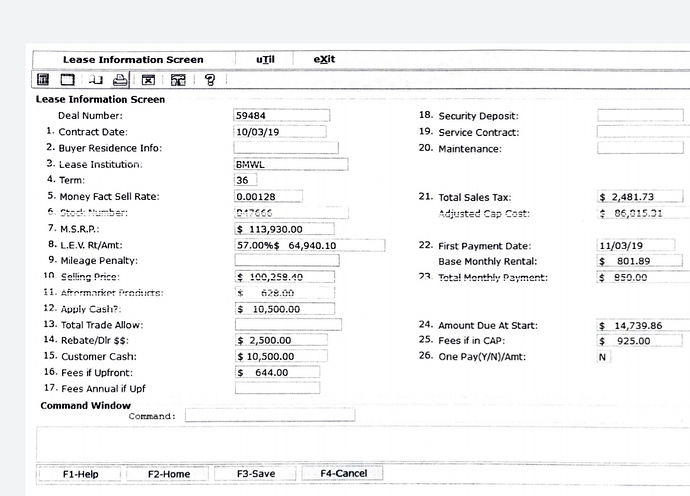Click the One Pay(Y/N) field showing N
Viewport: 690px width, 496px height.
pos(604,357)
